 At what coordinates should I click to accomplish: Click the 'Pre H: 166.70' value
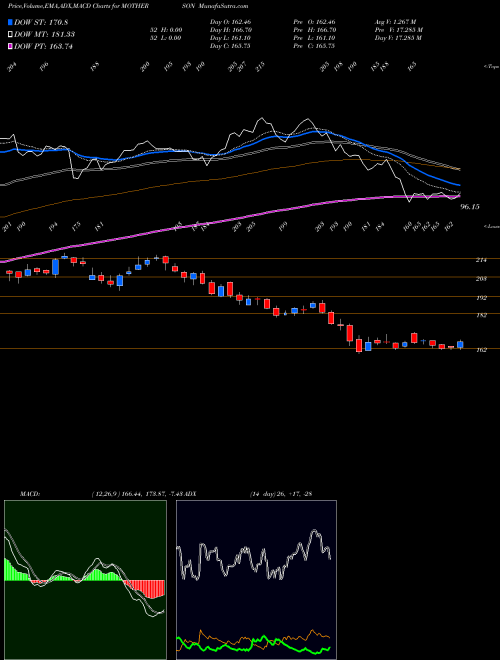(314, 30)
